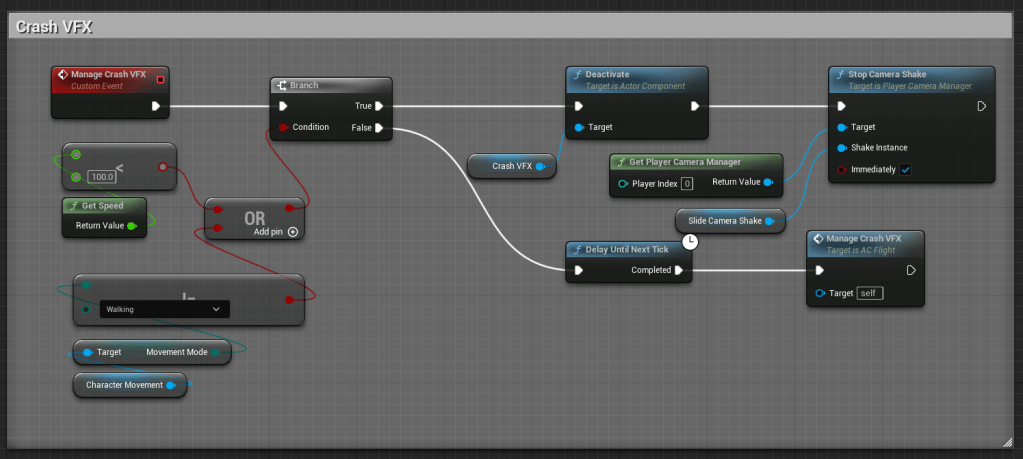This screenshot has height=459, width=1023.
Task: Click the False output pin on Branch
Action: 378,127
